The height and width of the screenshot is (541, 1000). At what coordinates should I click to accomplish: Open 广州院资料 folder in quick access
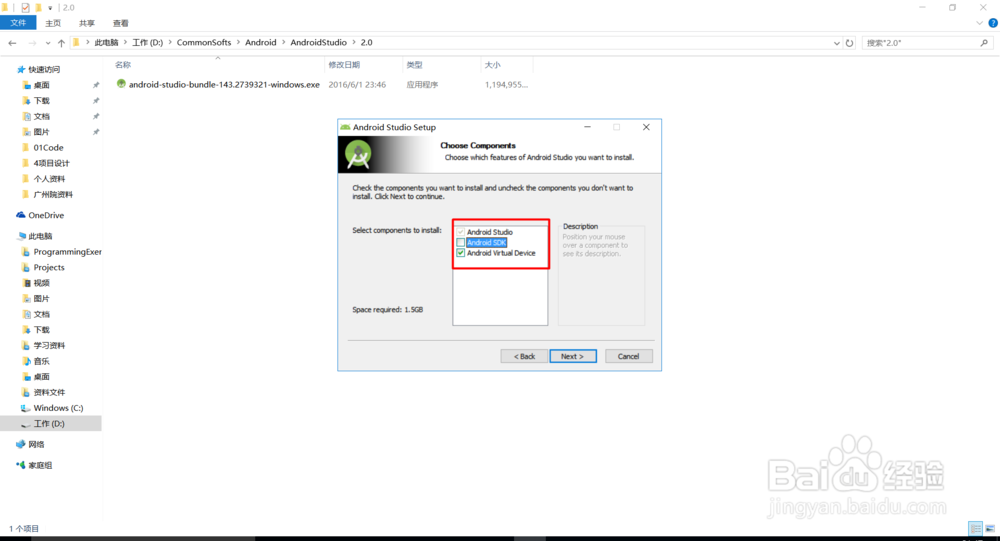click(53, 195)
